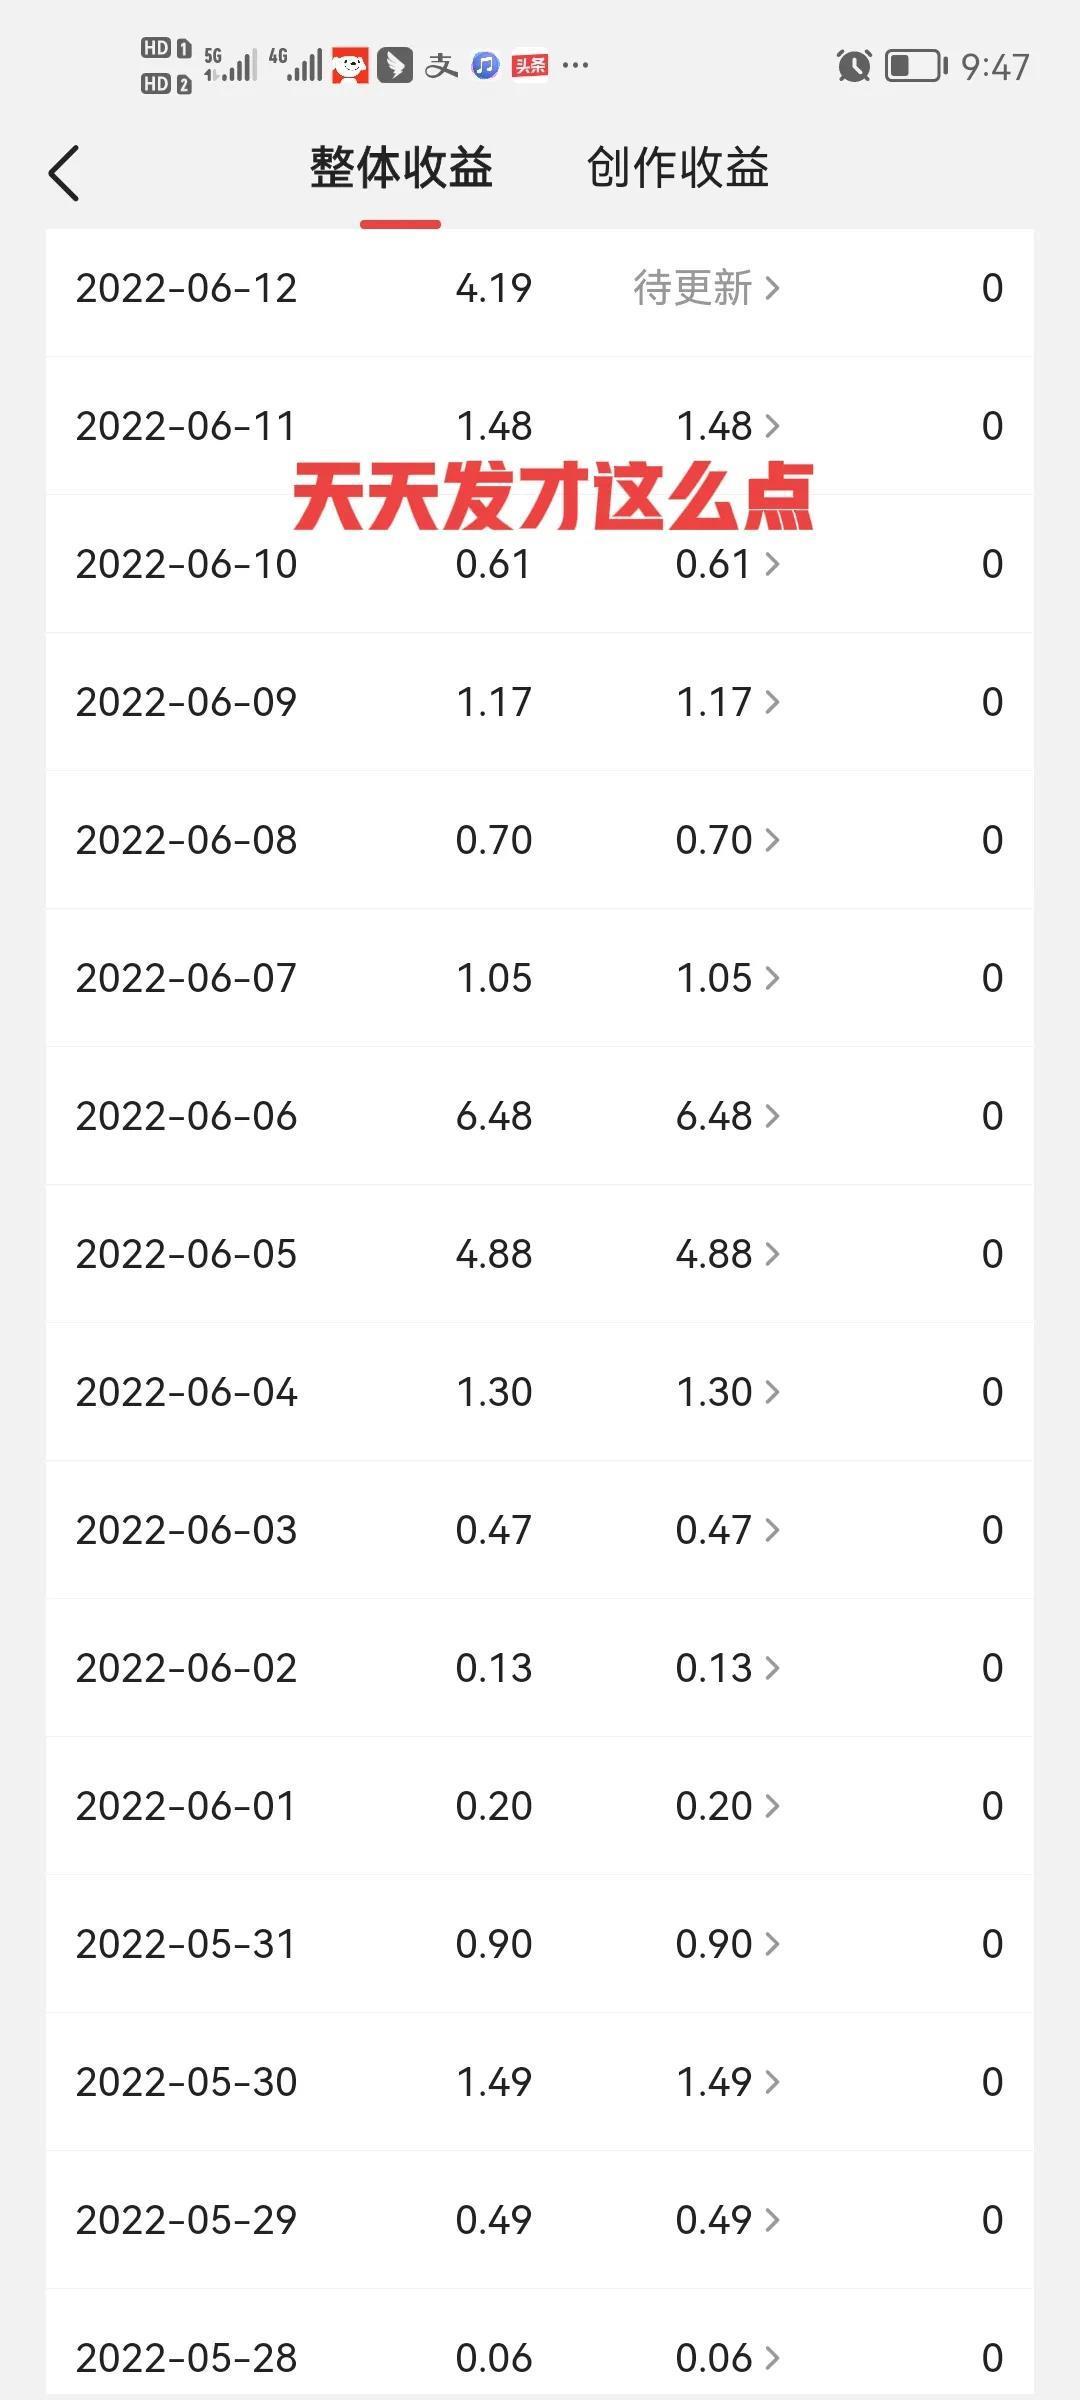Viewport: 1080px width, 2400px height.
Task: Switch to the 创作收益 tab
Action: [677, 168]
